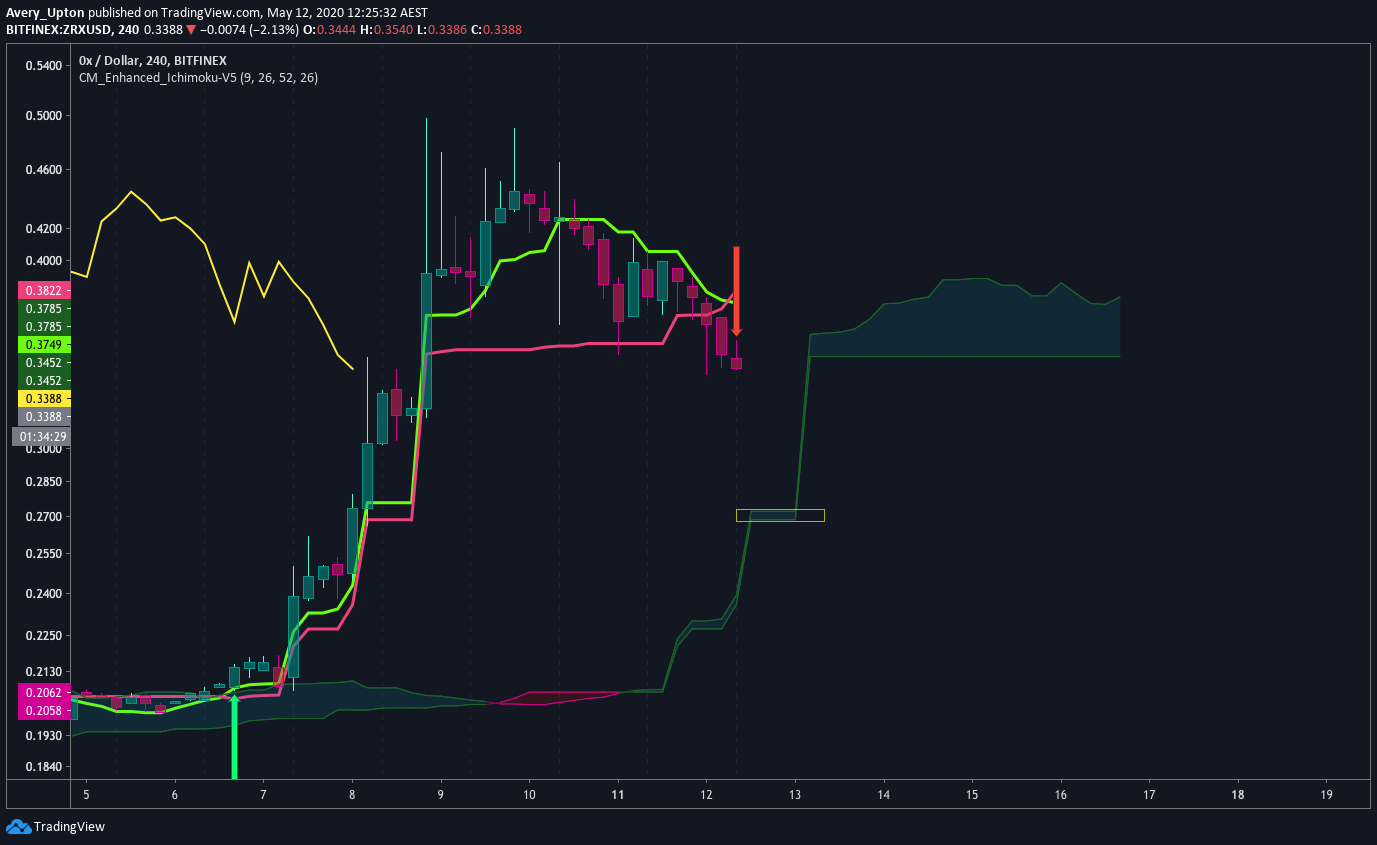The width and height of the screenshot is (1377, 845).
Task: Click bold date 18 on the time axis
Action: (x=1238, y=795)
